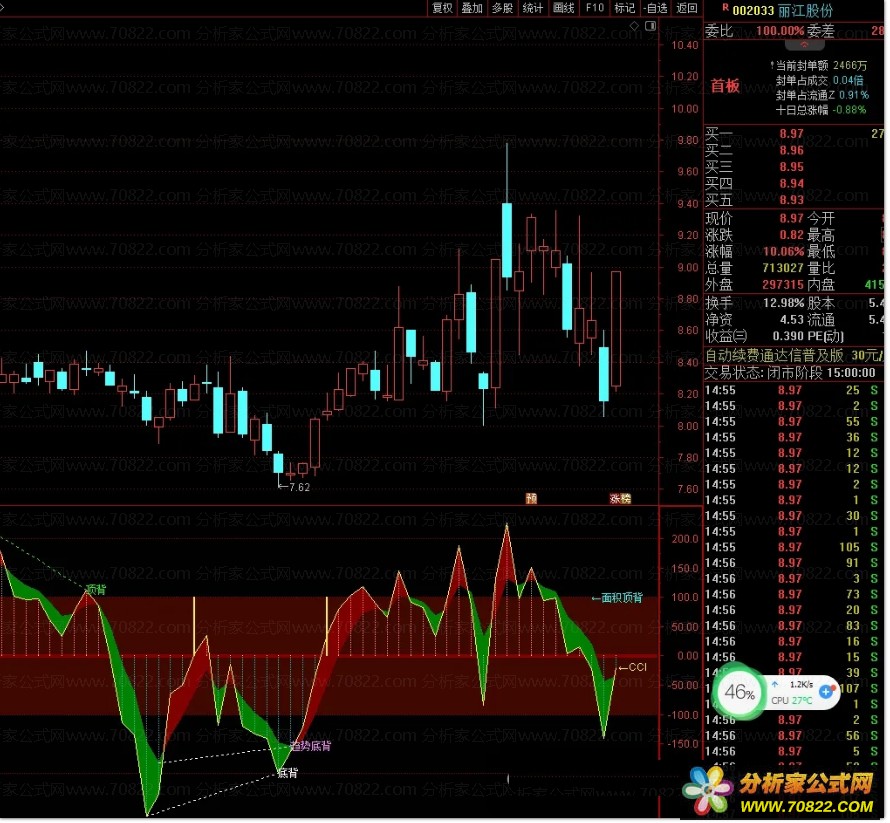890x823 pixels.
Task: Click the 首板 label
Action: [x=725, y=86]
